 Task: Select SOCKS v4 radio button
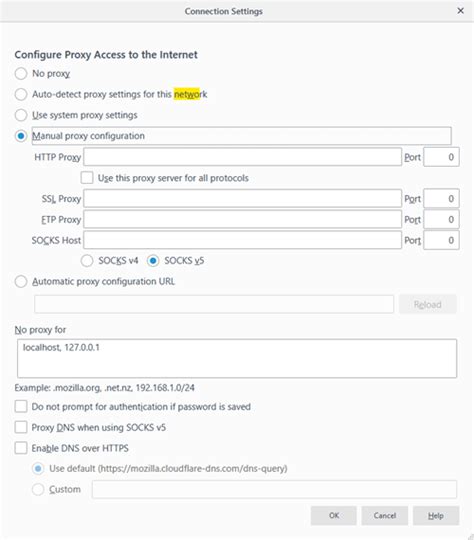87,261
